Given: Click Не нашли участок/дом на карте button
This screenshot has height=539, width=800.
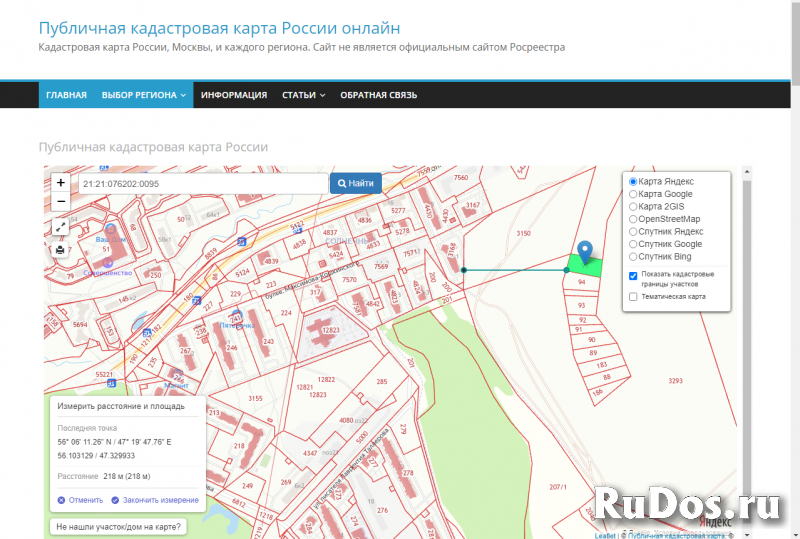Looking at the screenshot, I should click(118, 527).
